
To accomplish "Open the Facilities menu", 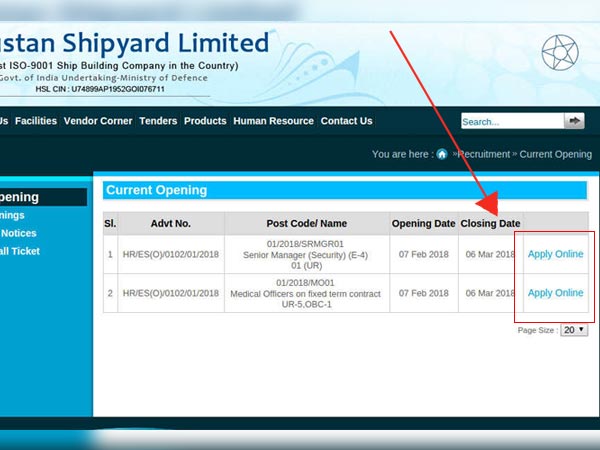I will point(36,121).
